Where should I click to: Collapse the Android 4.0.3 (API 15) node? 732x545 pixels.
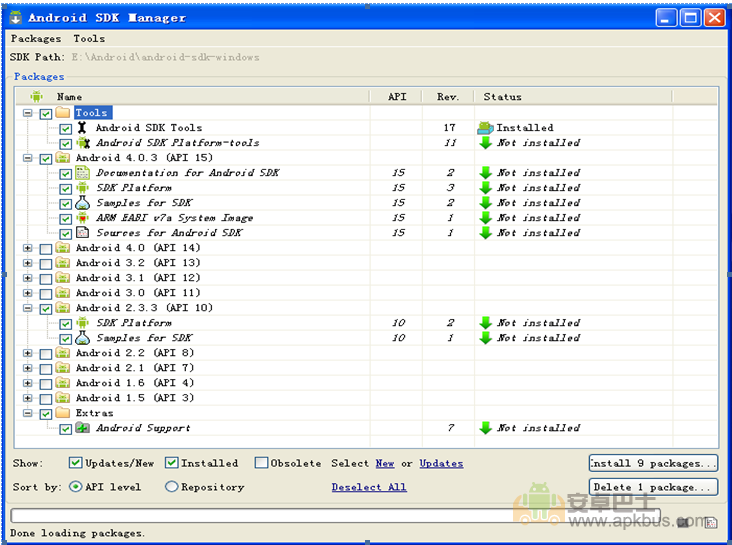click(28, 158)
